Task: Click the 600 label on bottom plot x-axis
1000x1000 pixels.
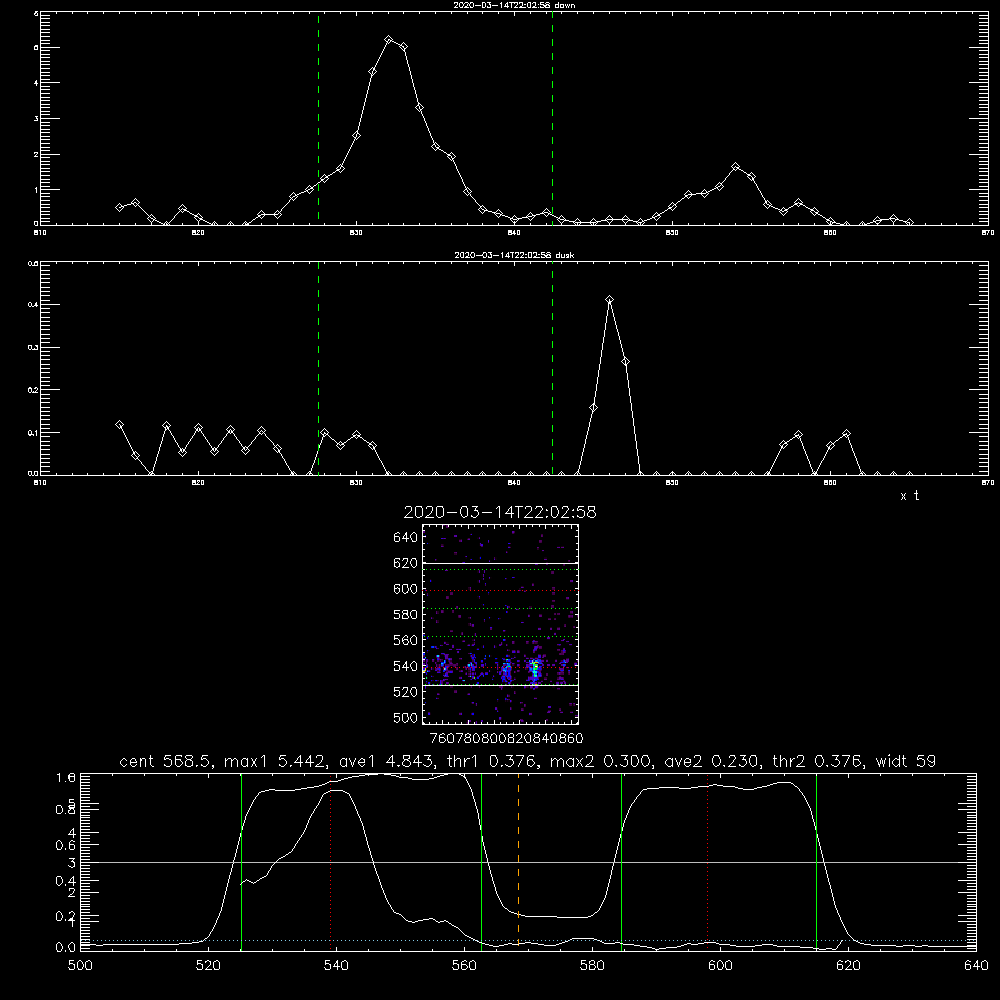Action: (x=720, y=966)
